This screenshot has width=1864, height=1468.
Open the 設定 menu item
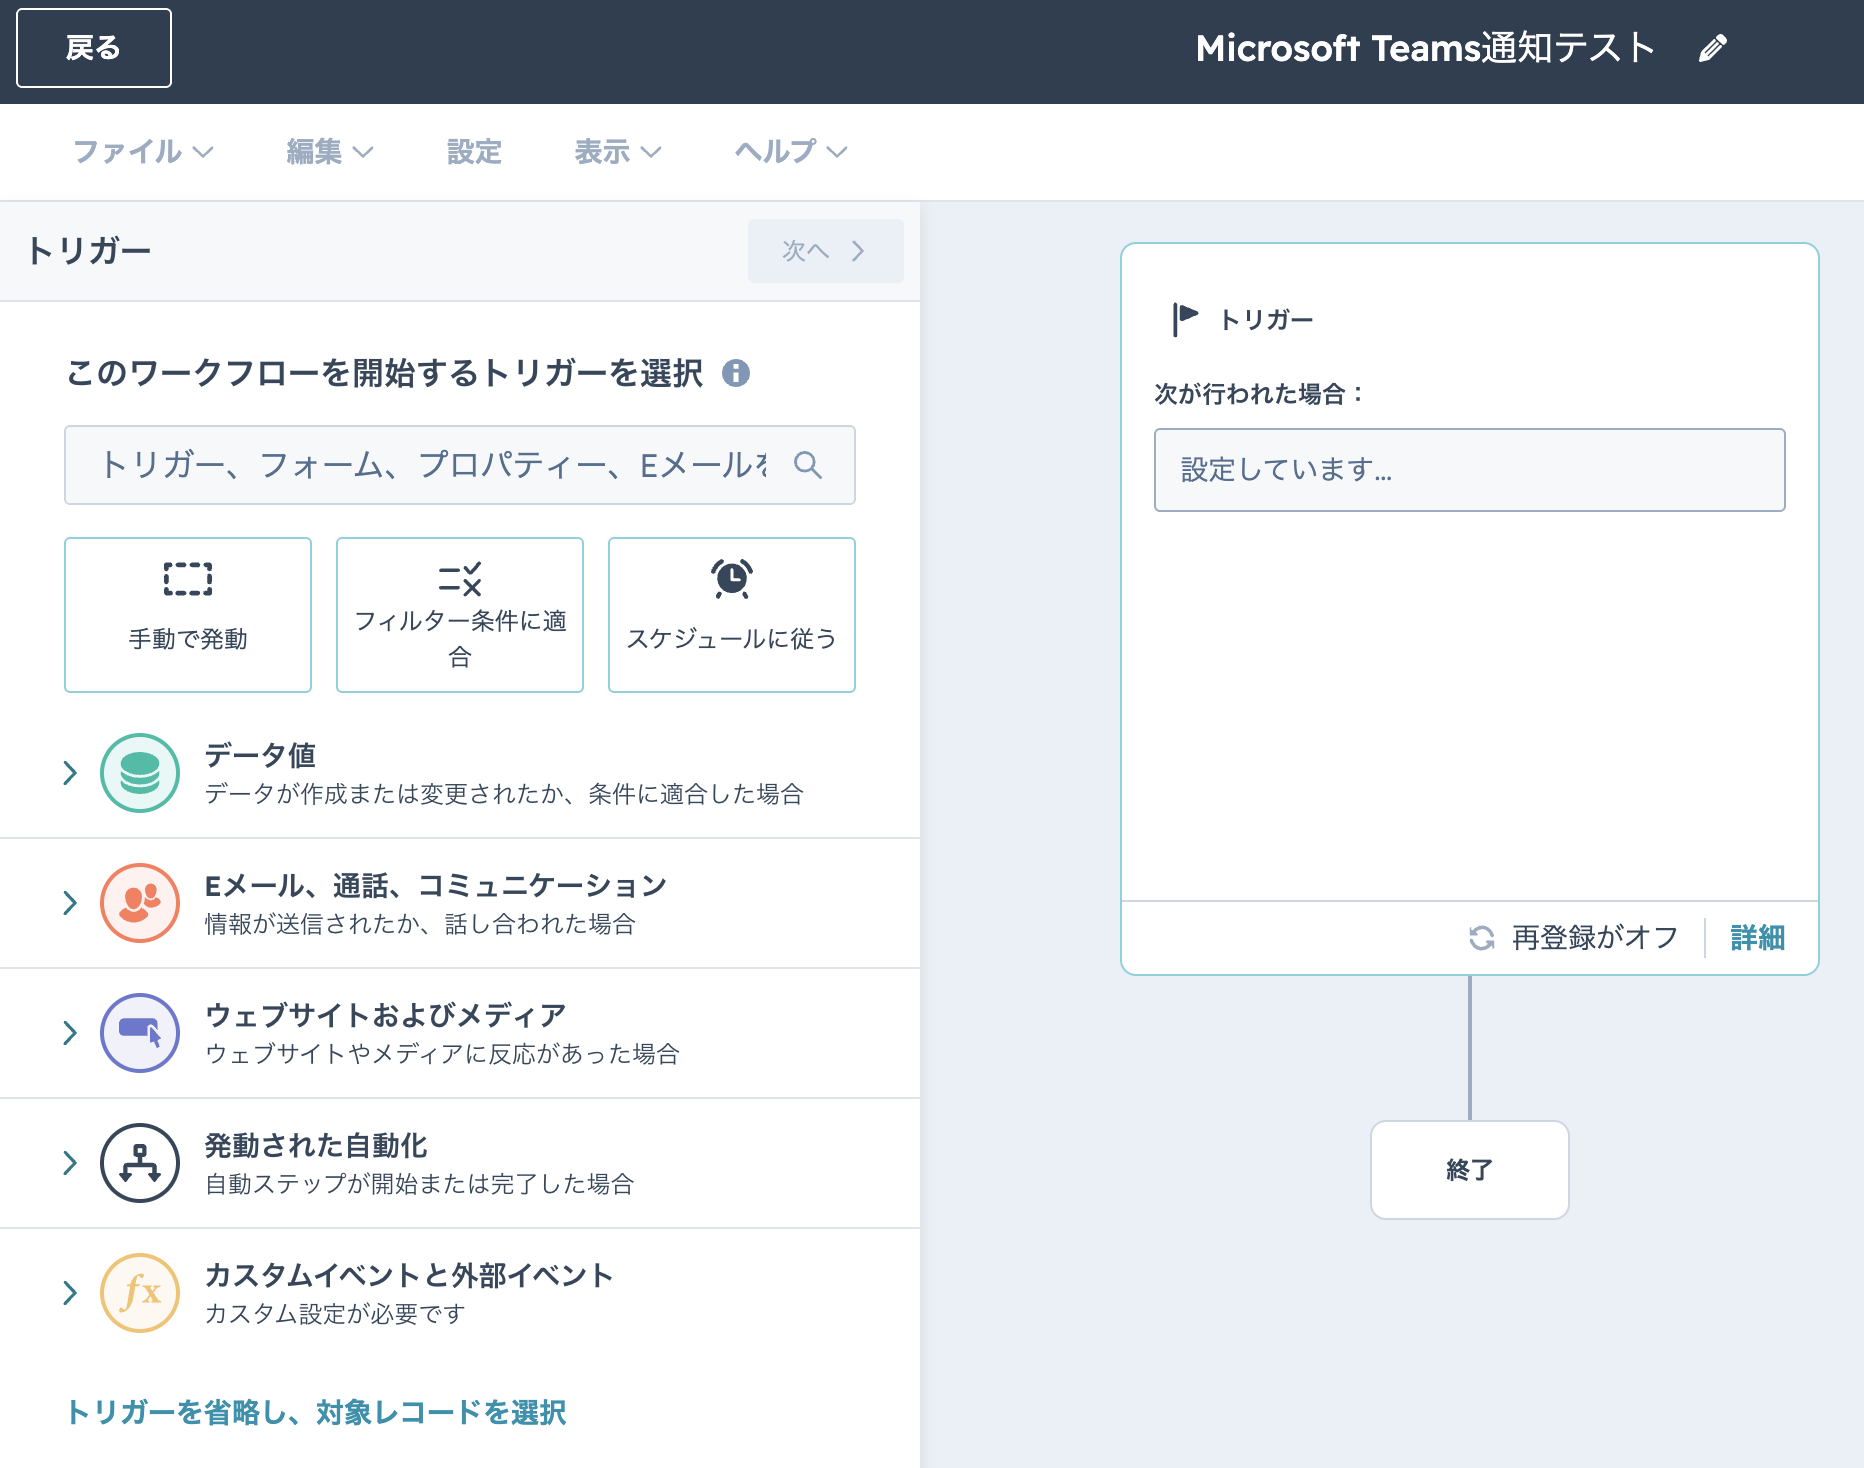(x=474, y=152)
